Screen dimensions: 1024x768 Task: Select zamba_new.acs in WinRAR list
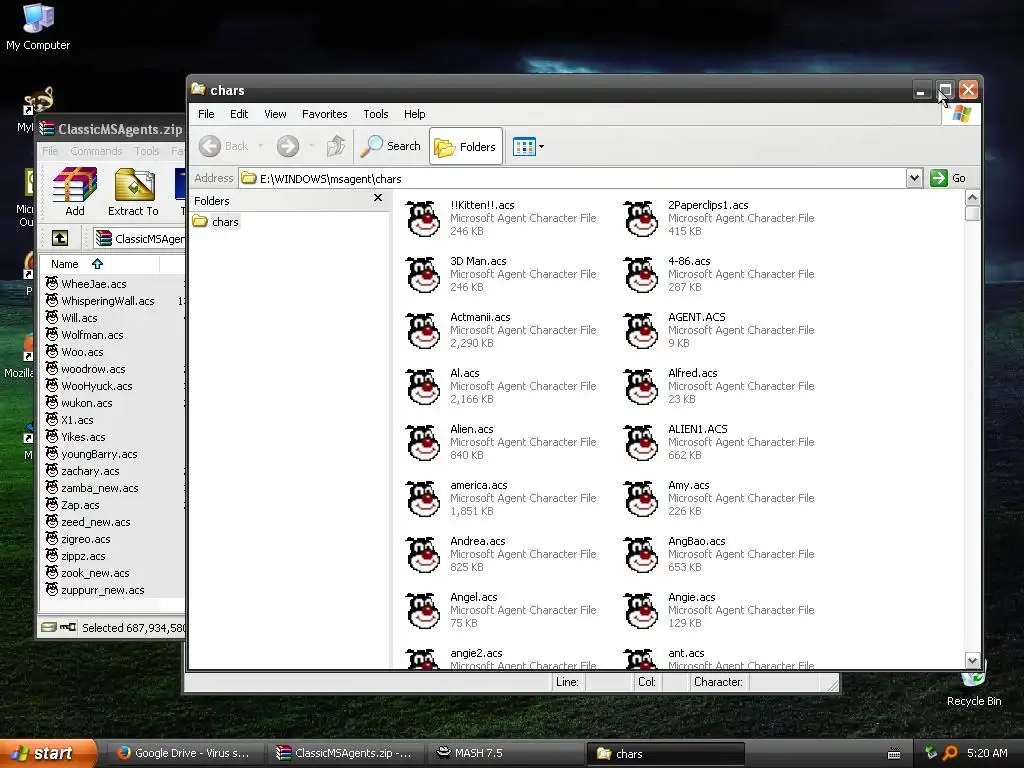click(100, 488)
